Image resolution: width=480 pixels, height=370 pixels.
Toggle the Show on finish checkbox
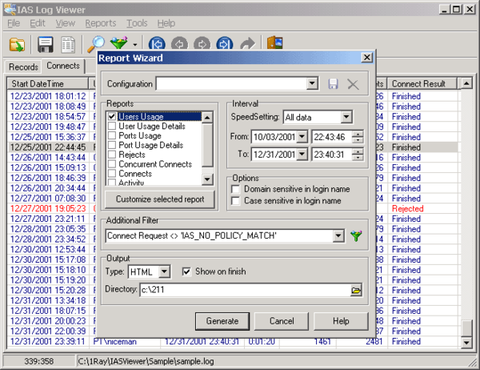(186, 271)
